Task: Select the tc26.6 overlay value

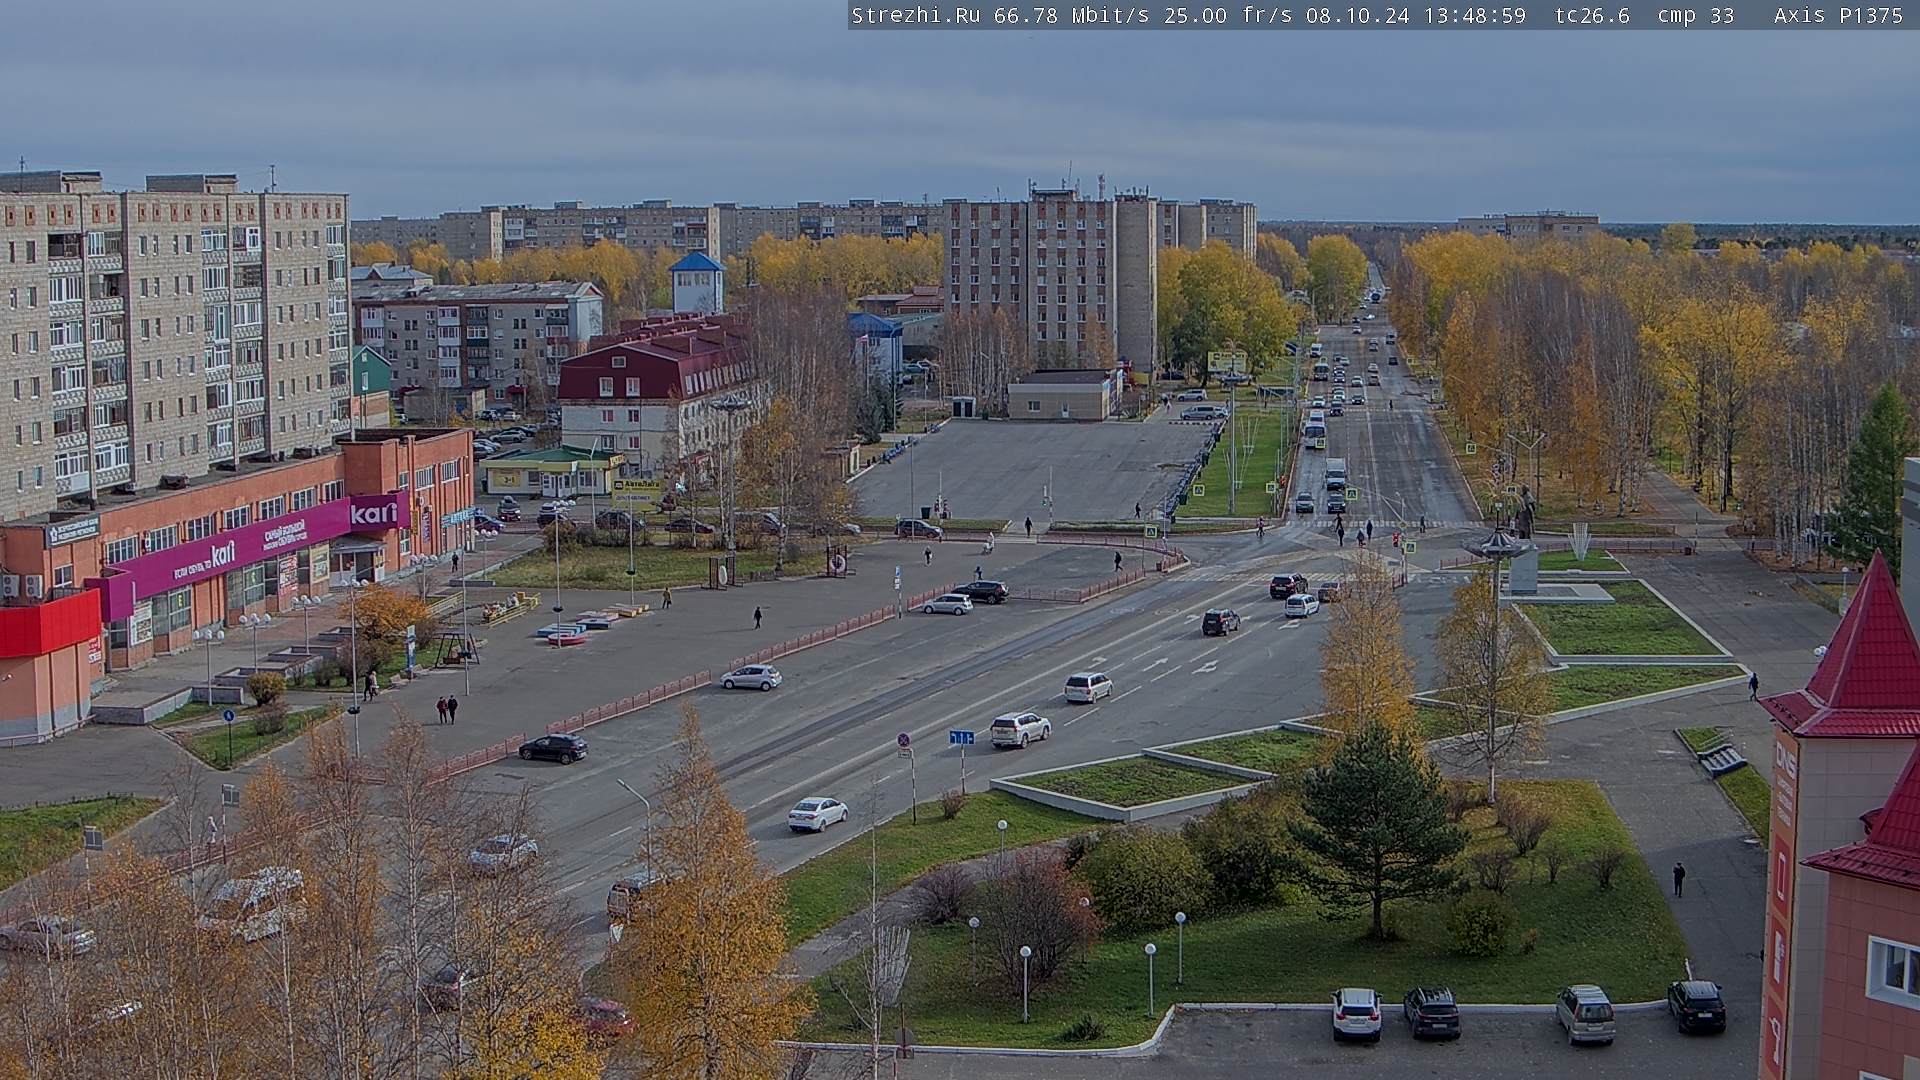Action: [x=1592, y=15]
